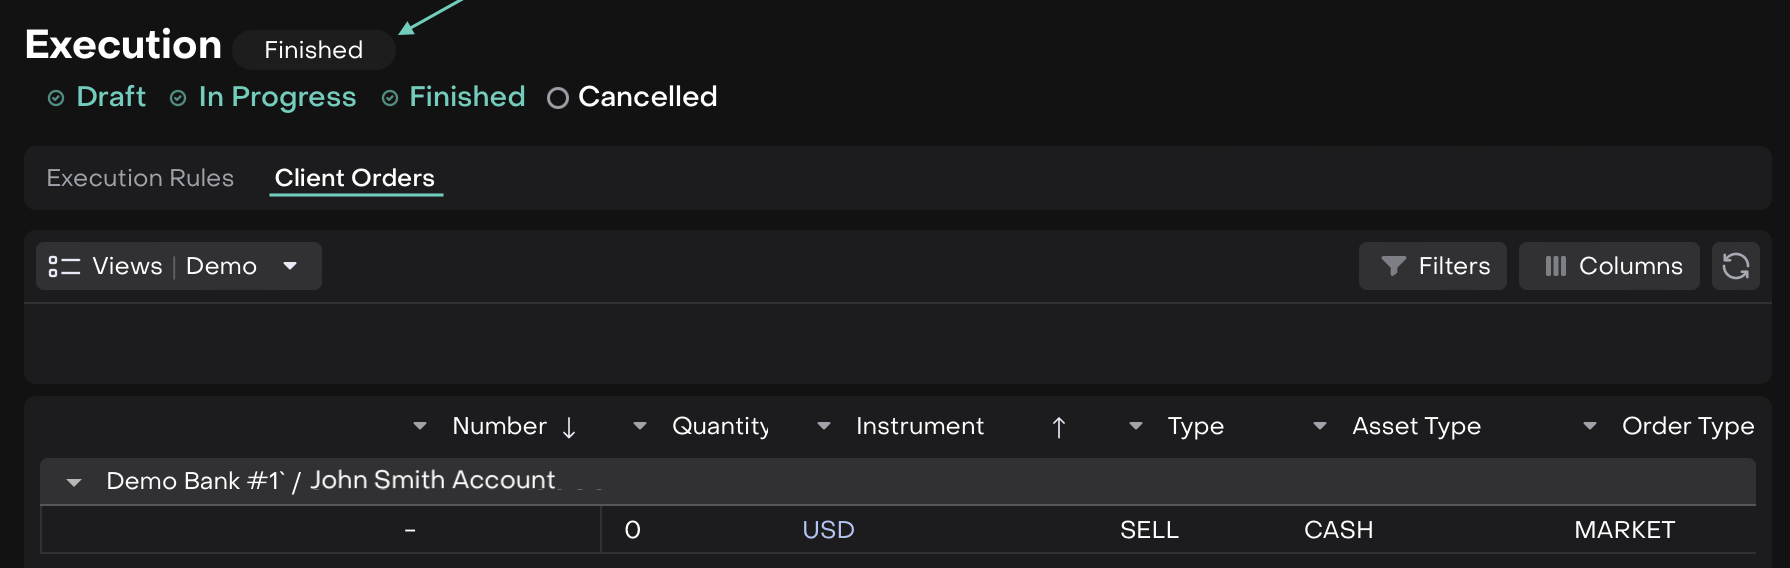Select the Finished status step
1790x568 pixels.
tap(466, 97)
